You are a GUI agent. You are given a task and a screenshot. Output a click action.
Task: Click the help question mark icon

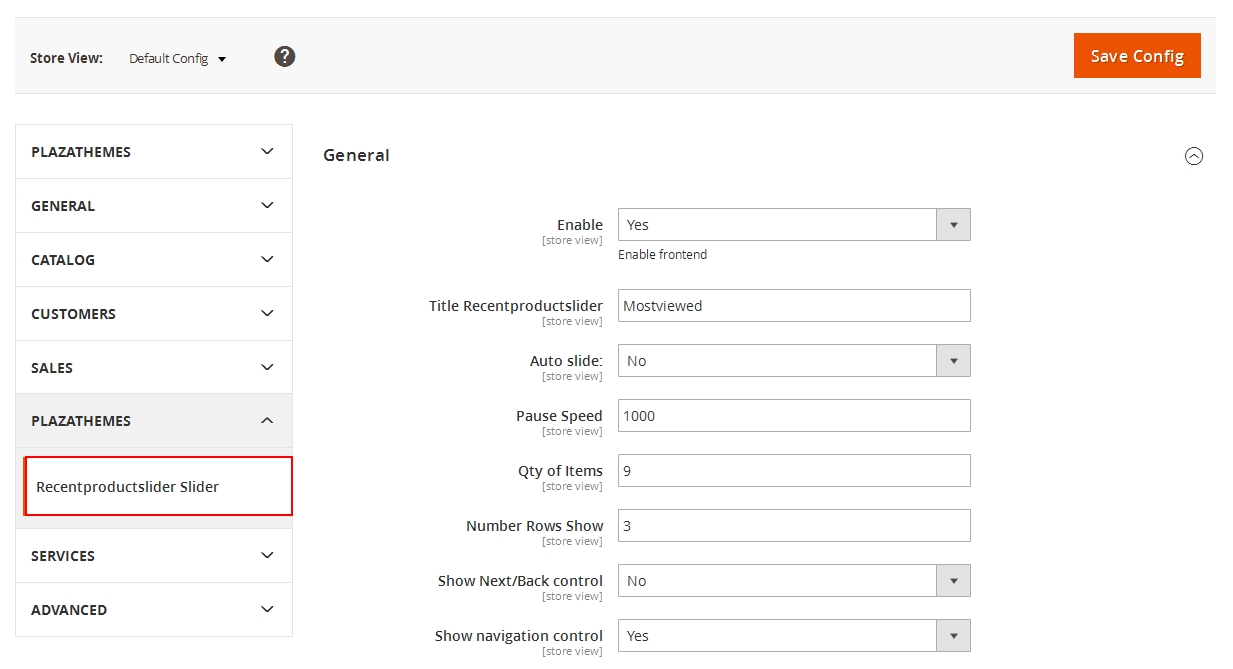[x=285, y=57]
